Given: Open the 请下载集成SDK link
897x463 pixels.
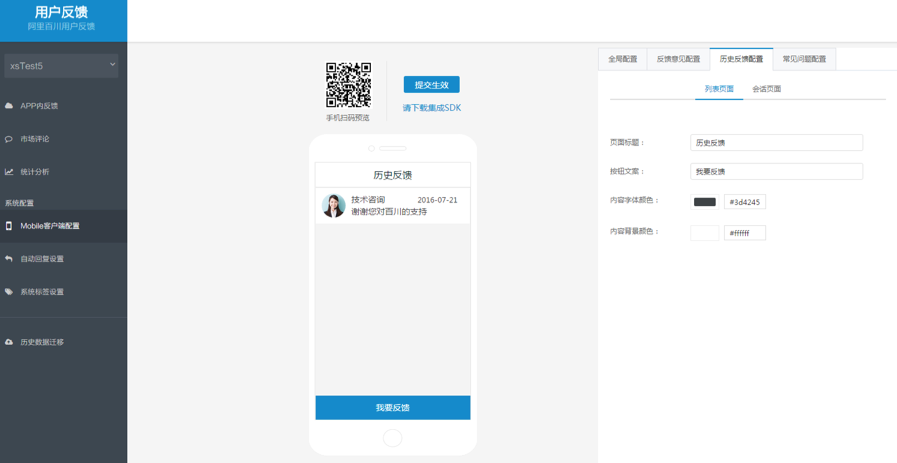Looking at the screenshot, I should (x=431, y=108).
